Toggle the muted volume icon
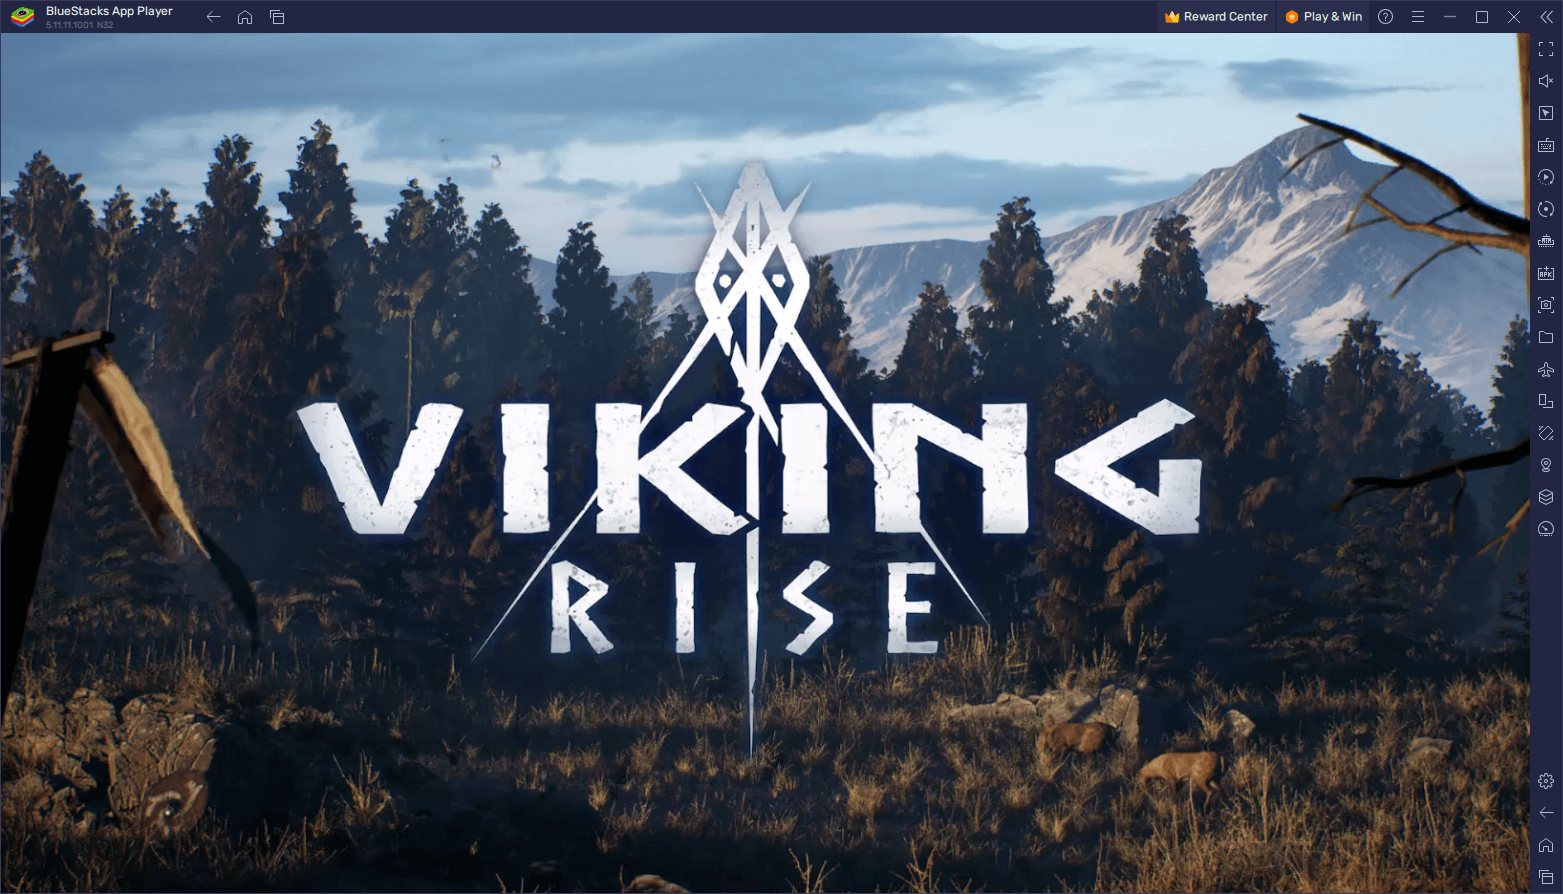1563x894 pixels. click(1546, 81)
